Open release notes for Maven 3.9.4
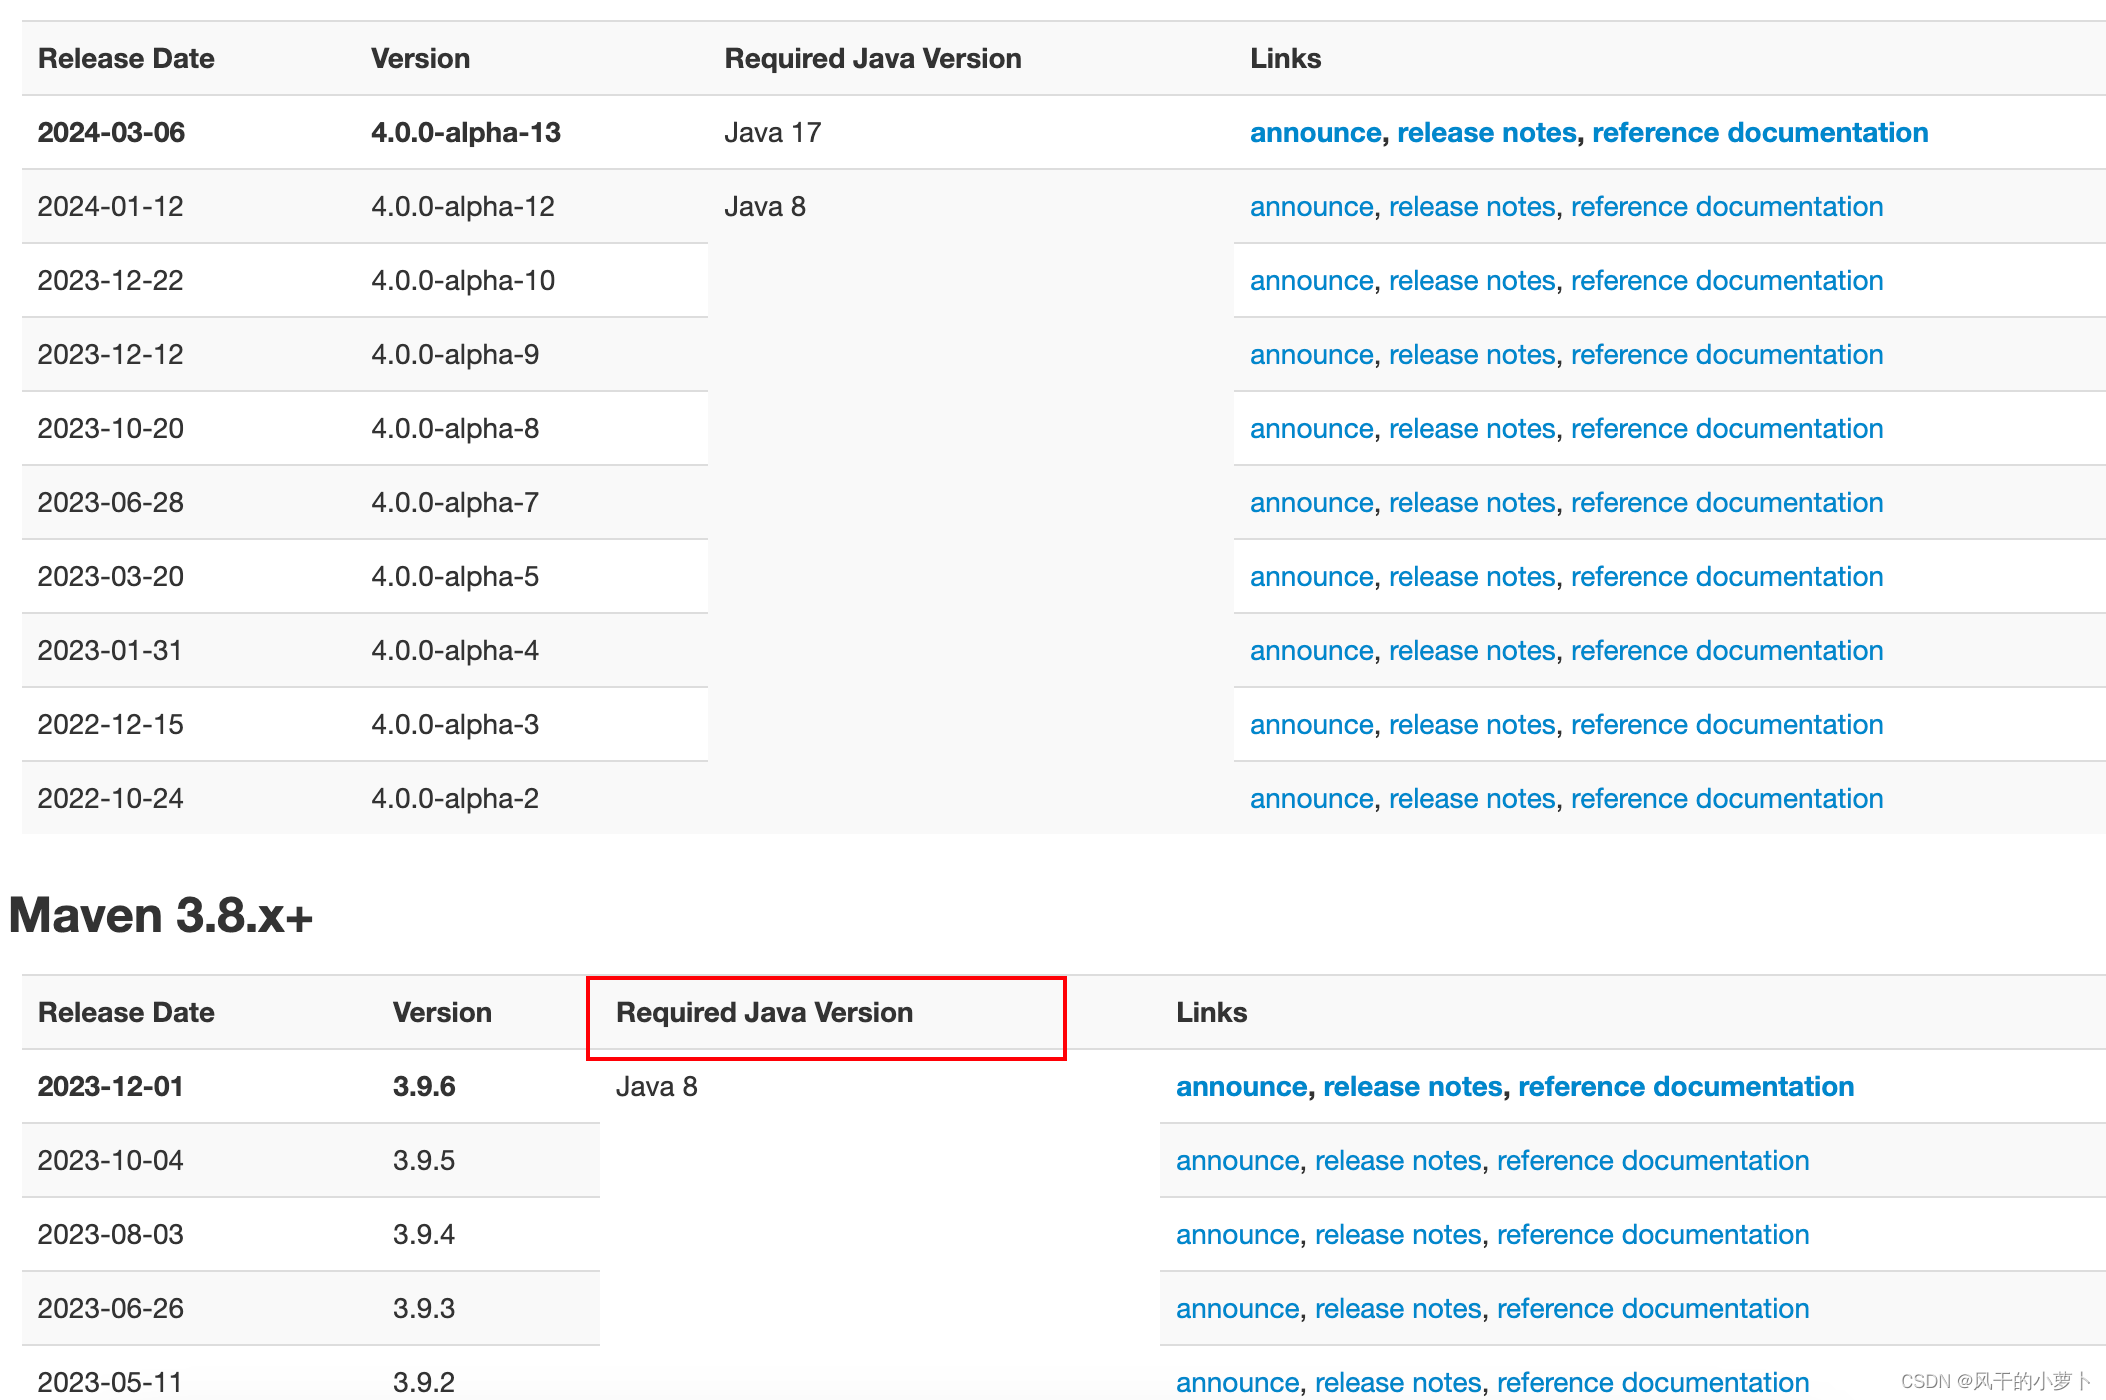This screenshot has width=2106, height=1400. [1398, 1234]
